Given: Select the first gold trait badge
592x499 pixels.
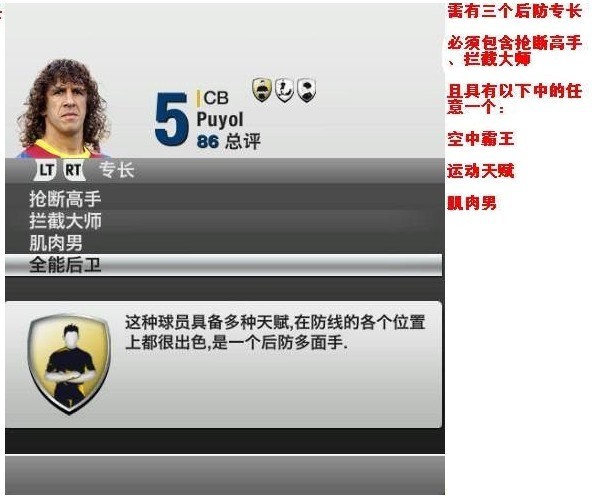Looking at the screenshot, I should (x=262, y=90).
